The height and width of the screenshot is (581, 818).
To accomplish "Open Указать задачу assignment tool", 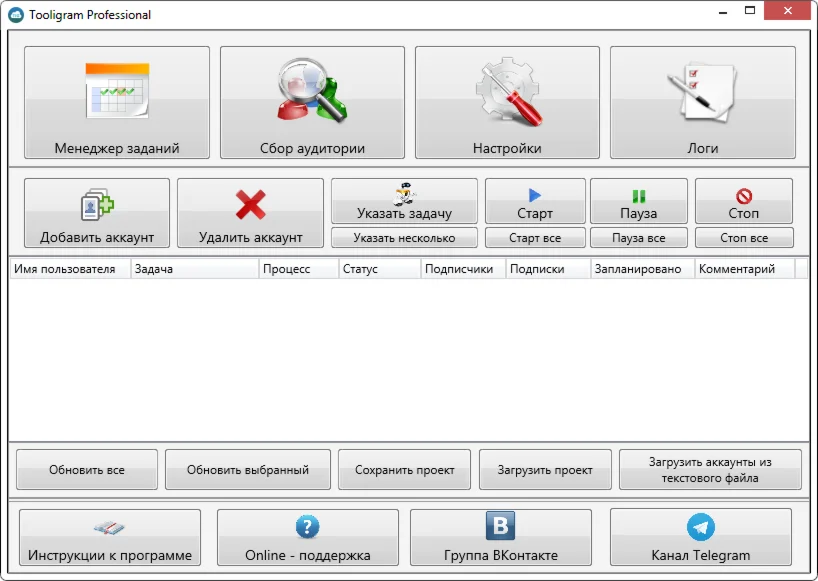I will pyautogui.click(x=404, y=200).
